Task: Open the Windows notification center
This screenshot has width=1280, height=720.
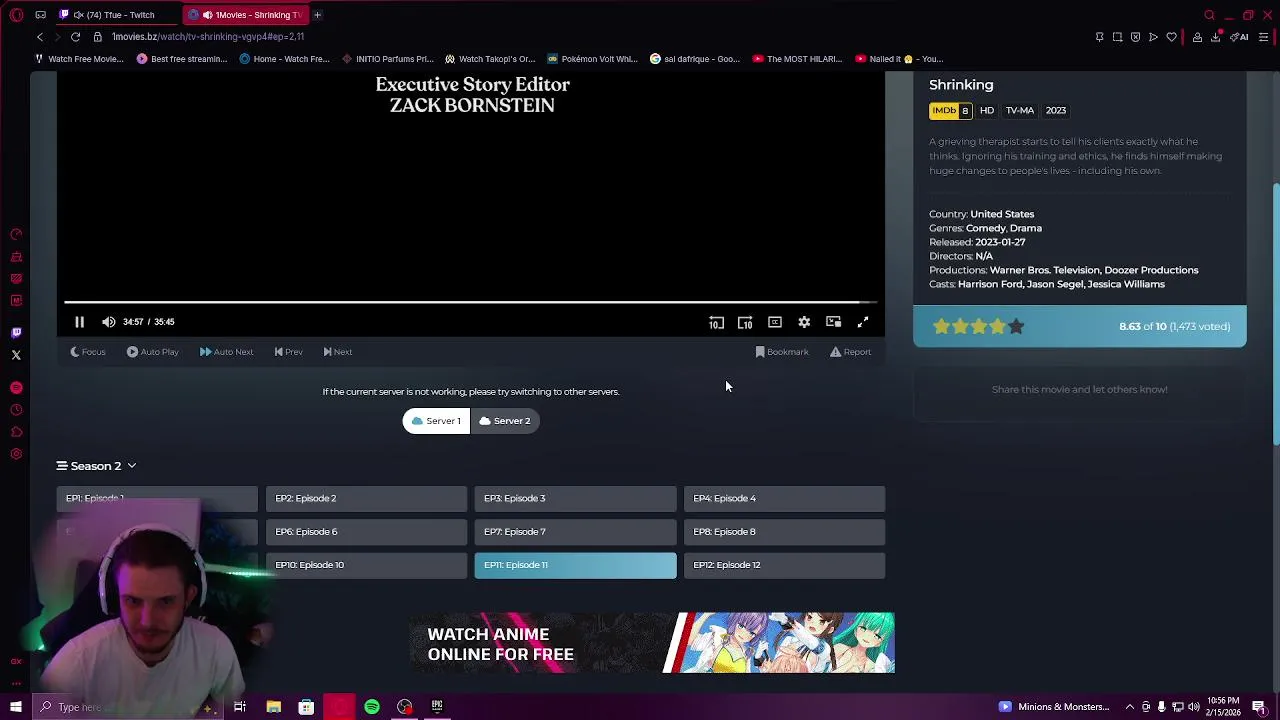Action: tap(1258, 707)
